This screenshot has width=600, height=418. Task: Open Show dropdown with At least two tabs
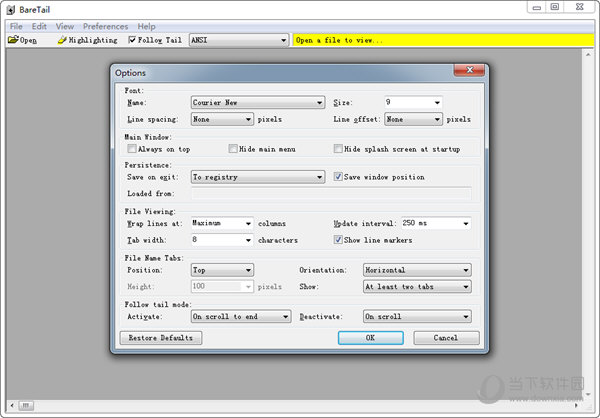[x=417, y=286]
